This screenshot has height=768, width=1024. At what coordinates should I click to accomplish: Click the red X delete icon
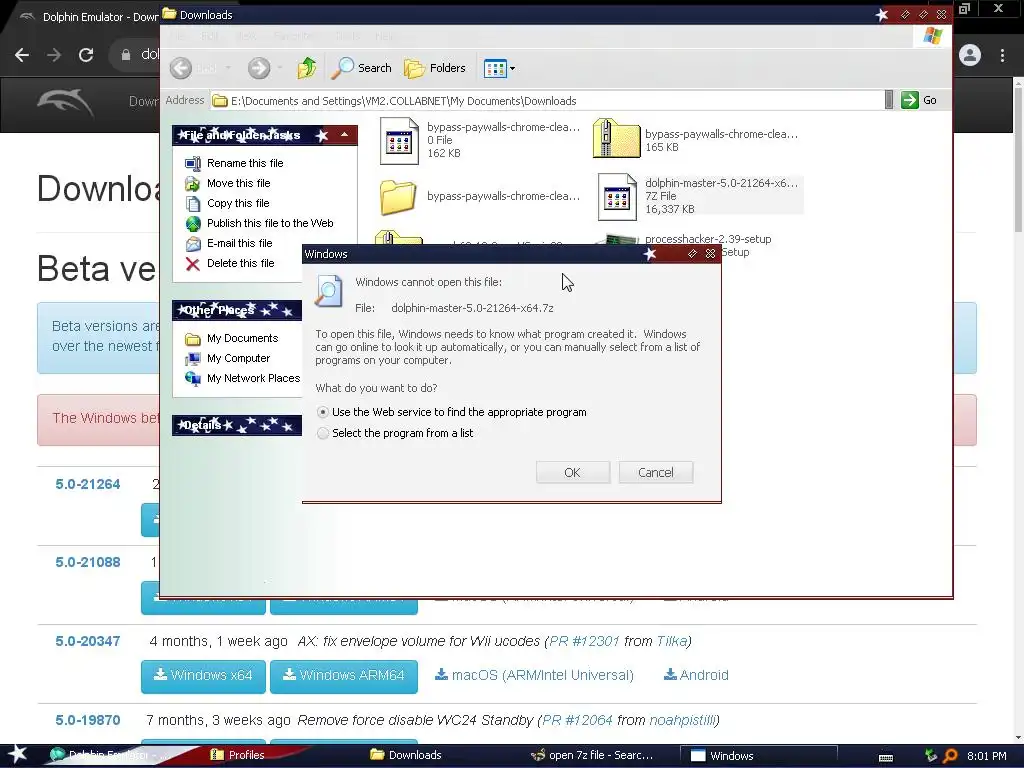tap(193, 263)
